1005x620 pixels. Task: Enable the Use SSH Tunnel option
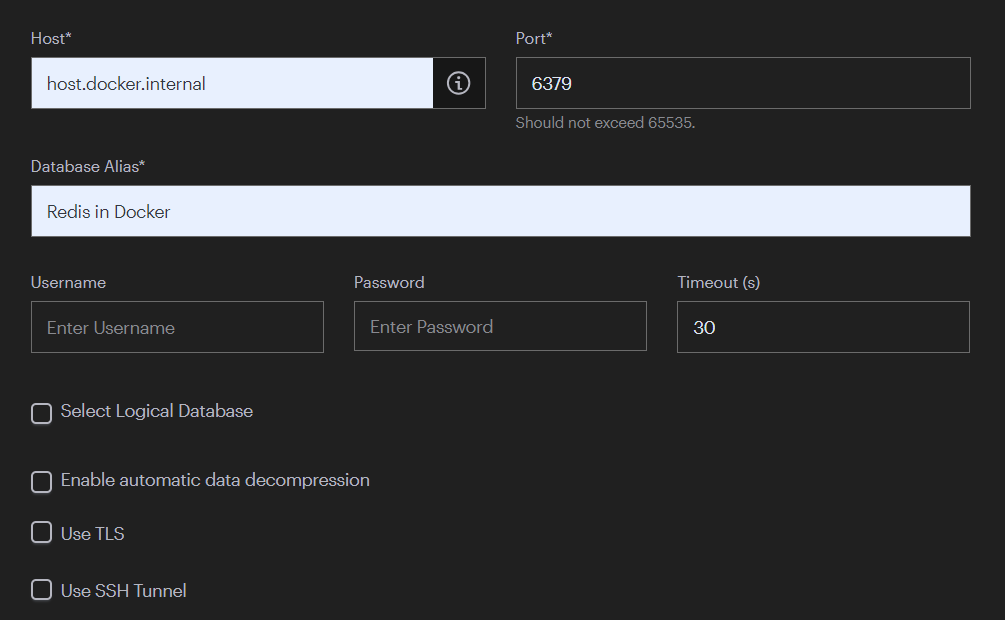(41, 590)
